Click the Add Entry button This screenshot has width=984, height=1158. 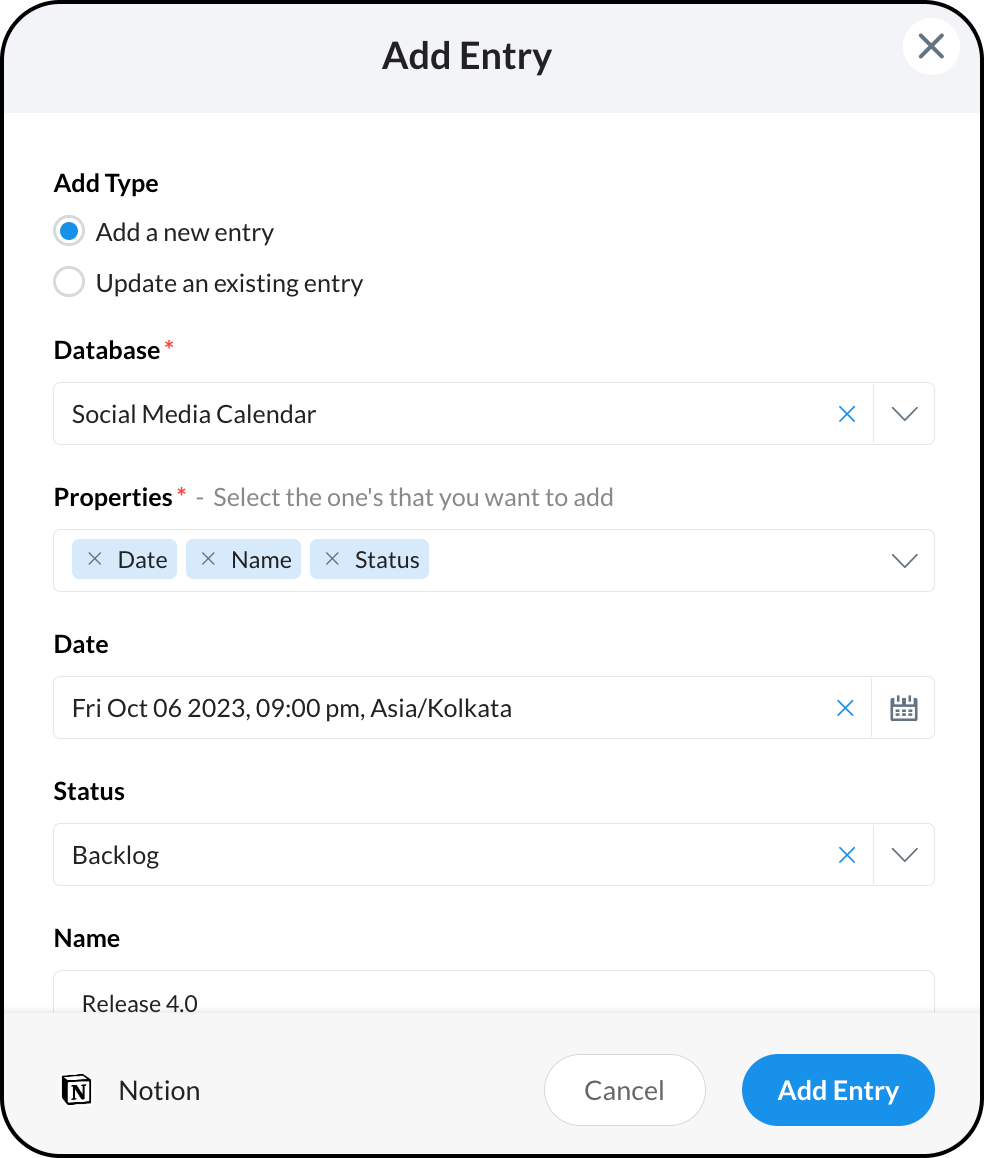point(838,1090)
